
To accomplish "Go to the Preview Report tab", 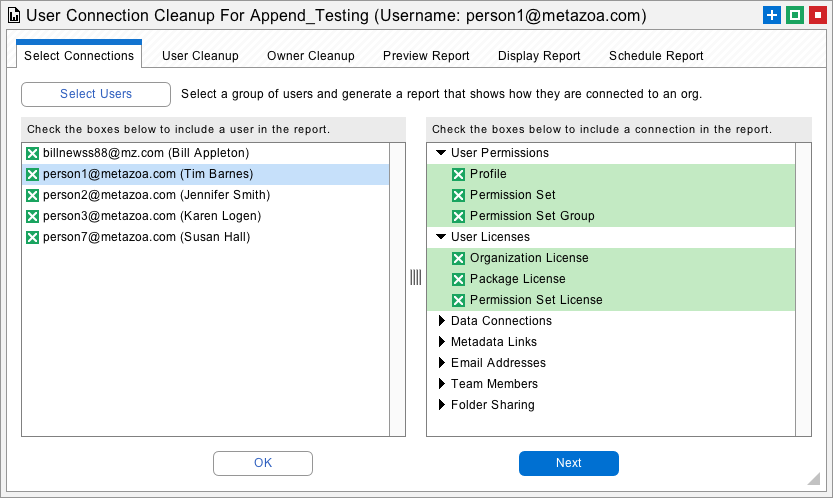I will (426, 56).
